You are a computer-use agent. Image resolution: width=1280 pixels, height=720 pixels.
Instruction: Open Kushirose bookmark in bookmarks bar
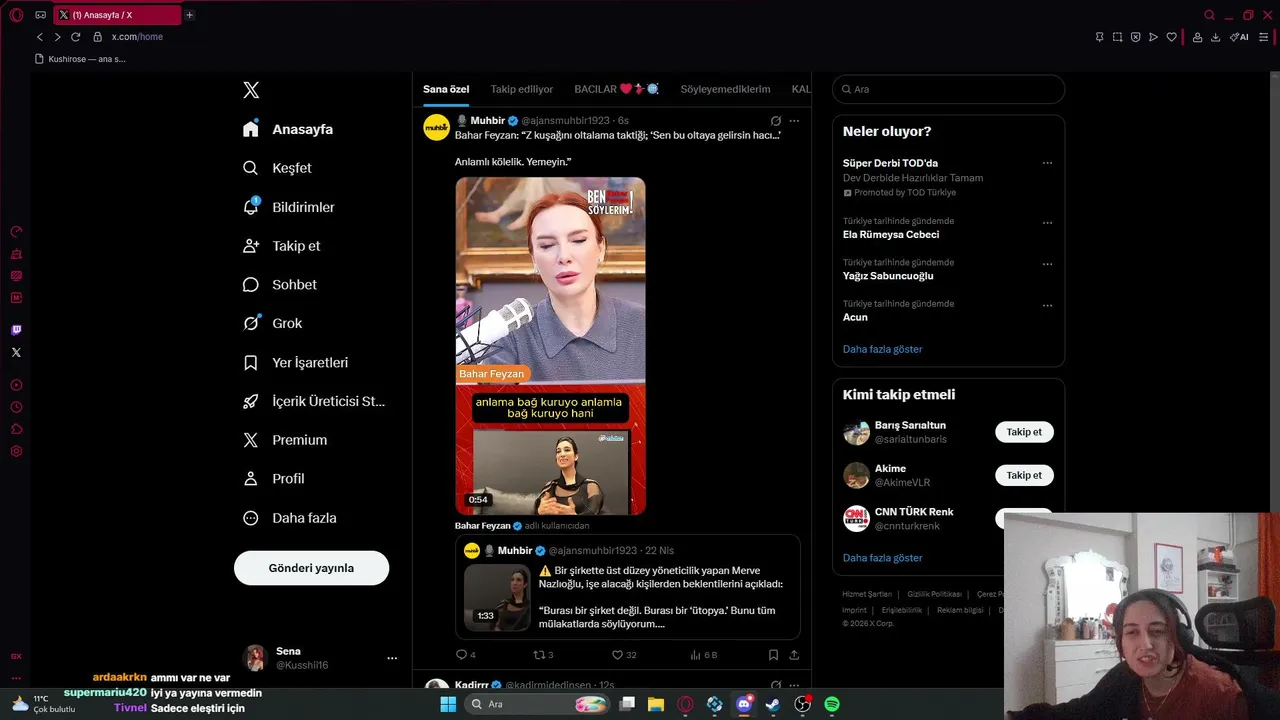click(x=80, y=59)
